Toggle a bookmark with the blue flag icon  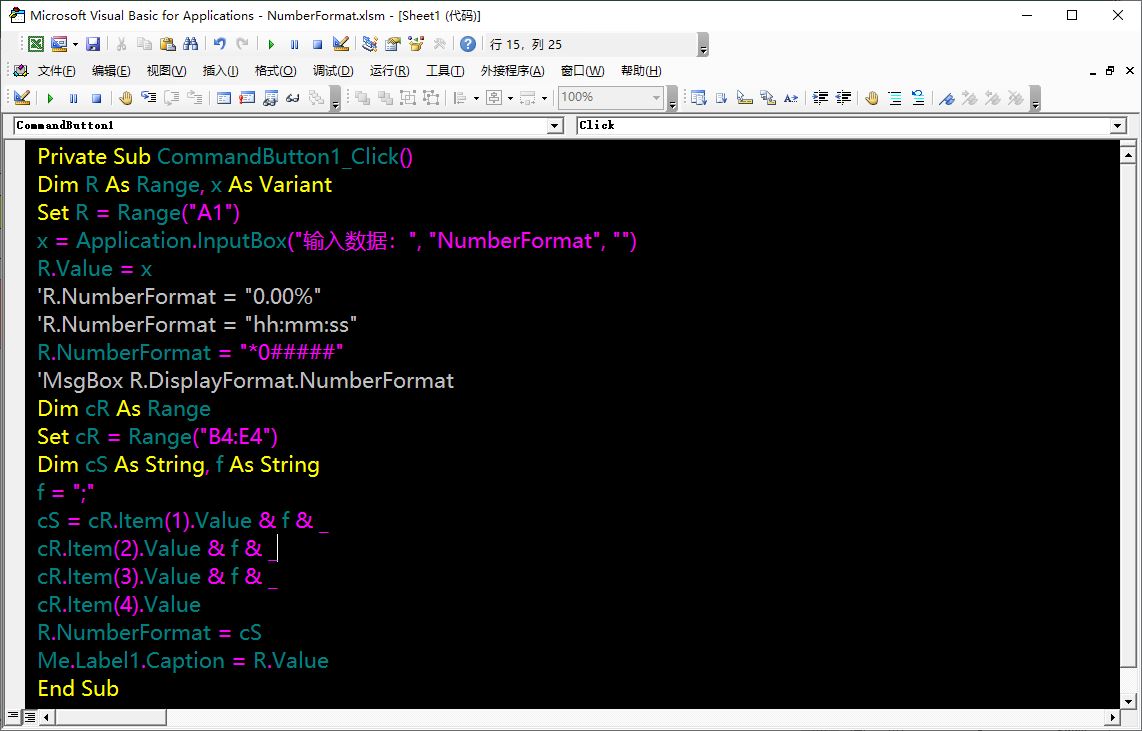(947, 98)
